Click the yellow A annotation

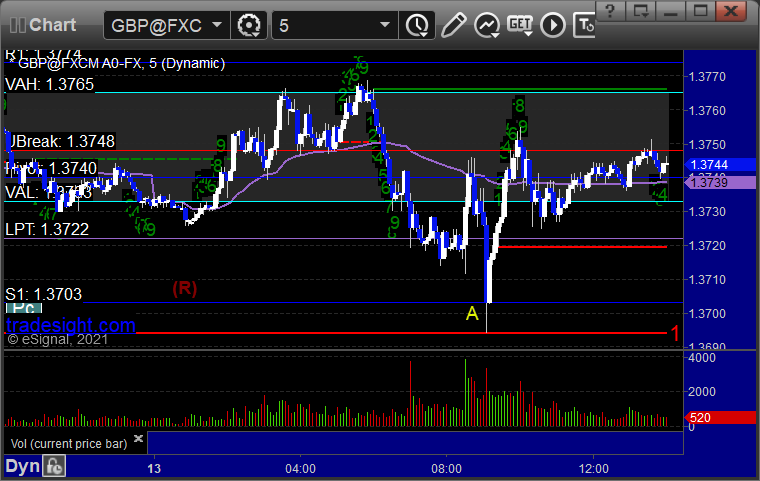tap(472, 314)
